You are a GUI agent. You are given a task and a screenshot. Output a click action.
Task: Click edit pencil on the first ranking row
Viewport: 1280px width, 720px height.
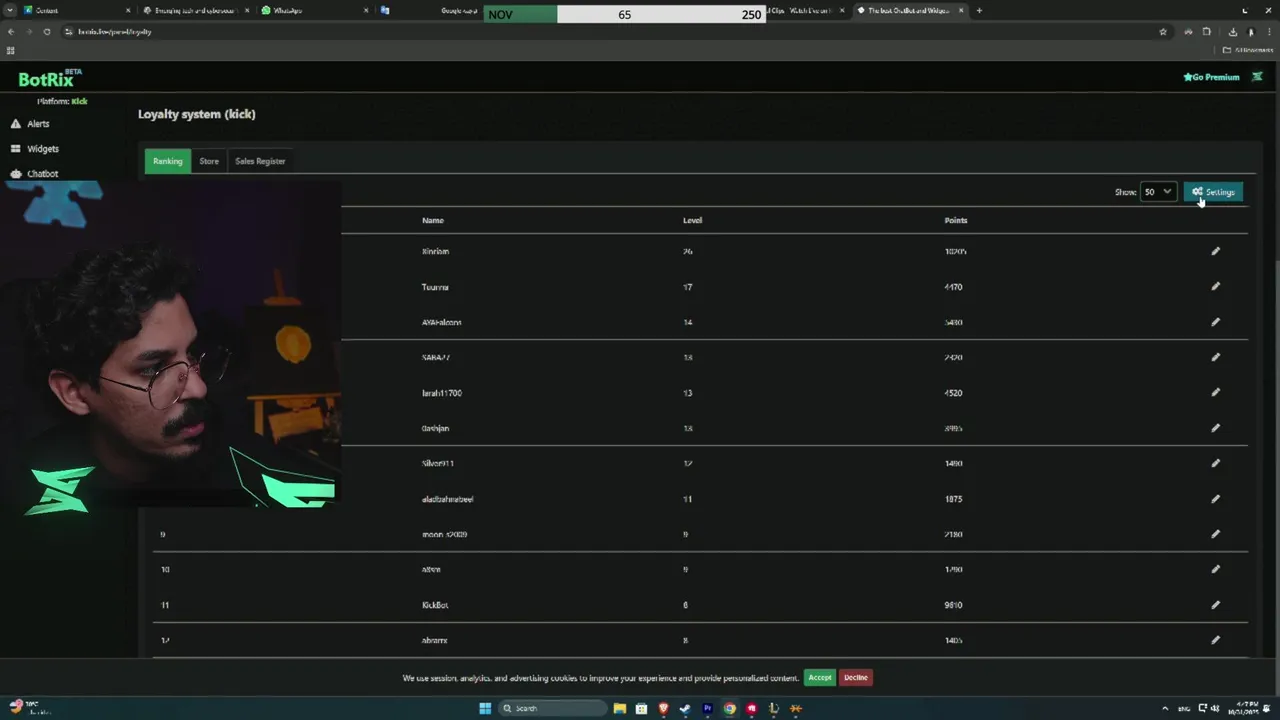point(1215,251)
